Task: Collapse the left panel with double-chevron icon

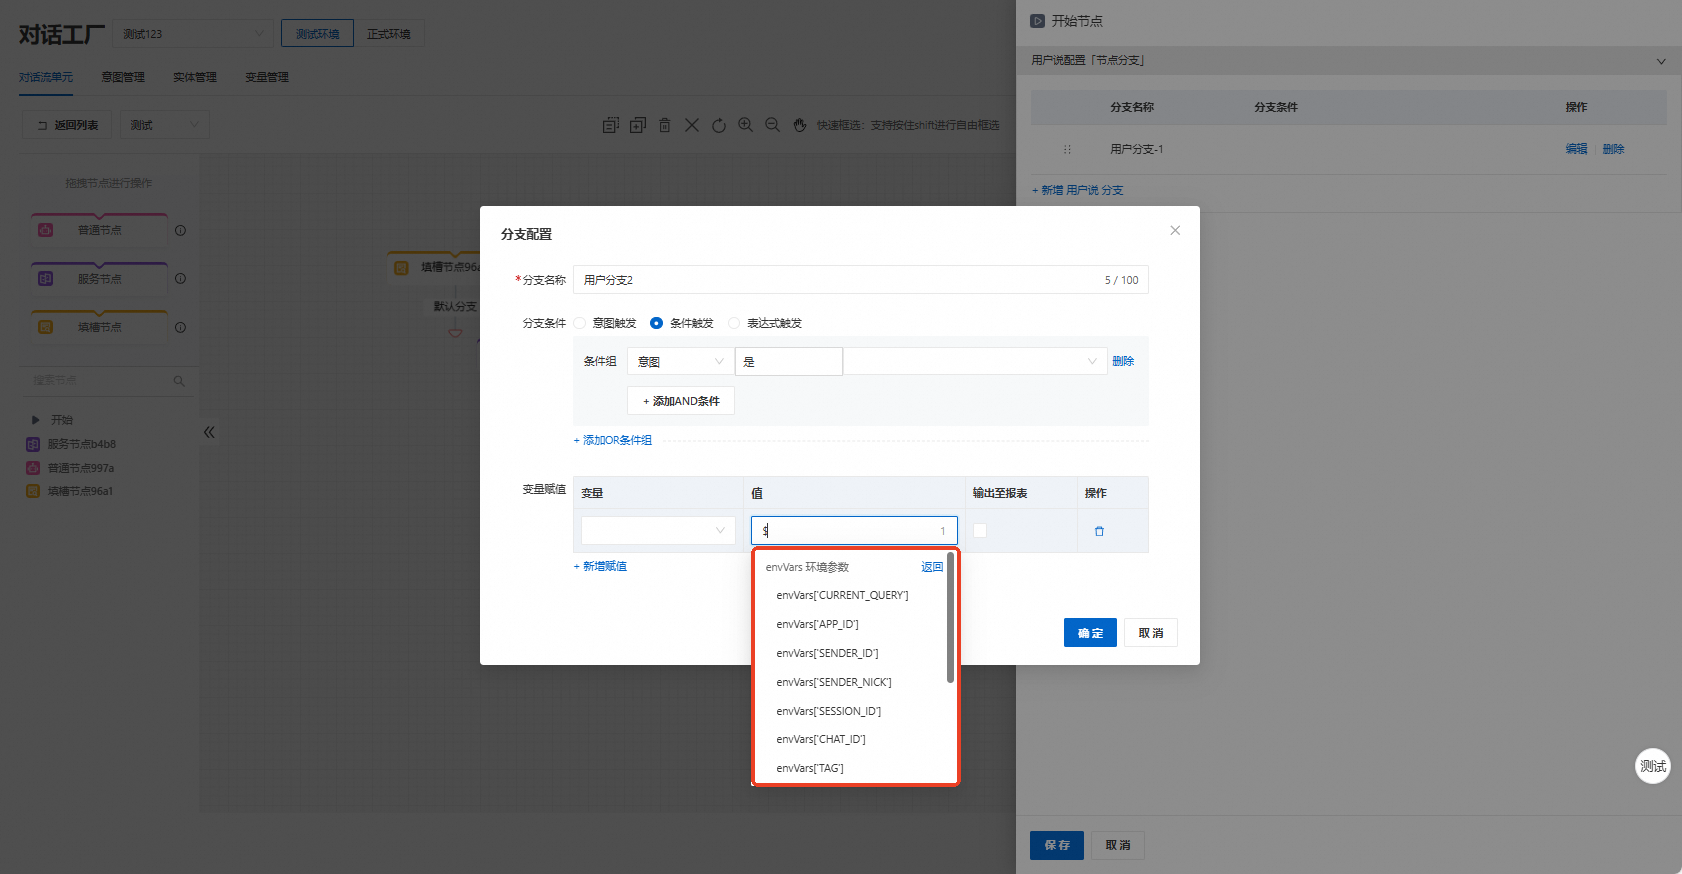Action: tap(209, 432)
